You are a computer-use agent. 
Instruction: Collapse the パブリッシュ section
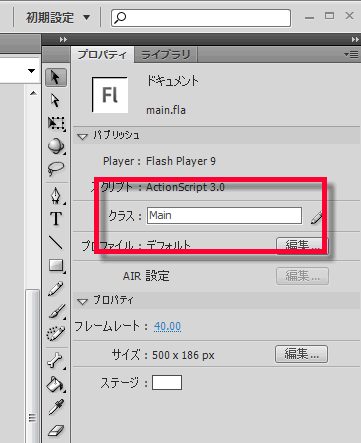point(82,136)
